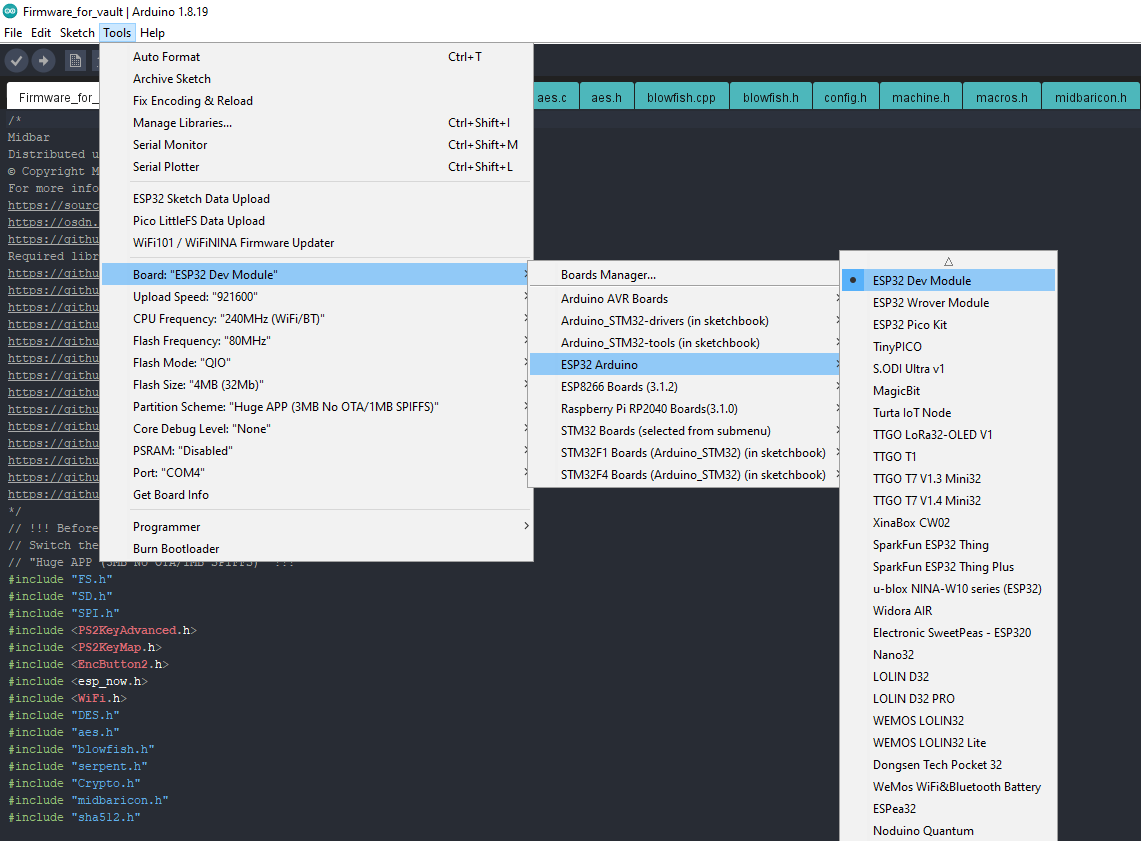
Task: Open the Serial Plotter
Action: pyautogui.click(x=316, y=167)
